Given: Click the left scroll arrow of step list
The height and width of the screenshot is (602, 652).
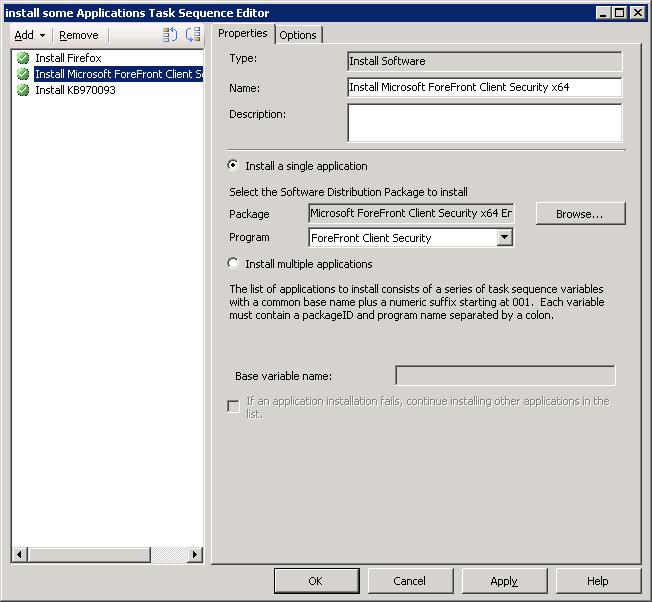Looking at the screenshot, I should tap(19, 554).
